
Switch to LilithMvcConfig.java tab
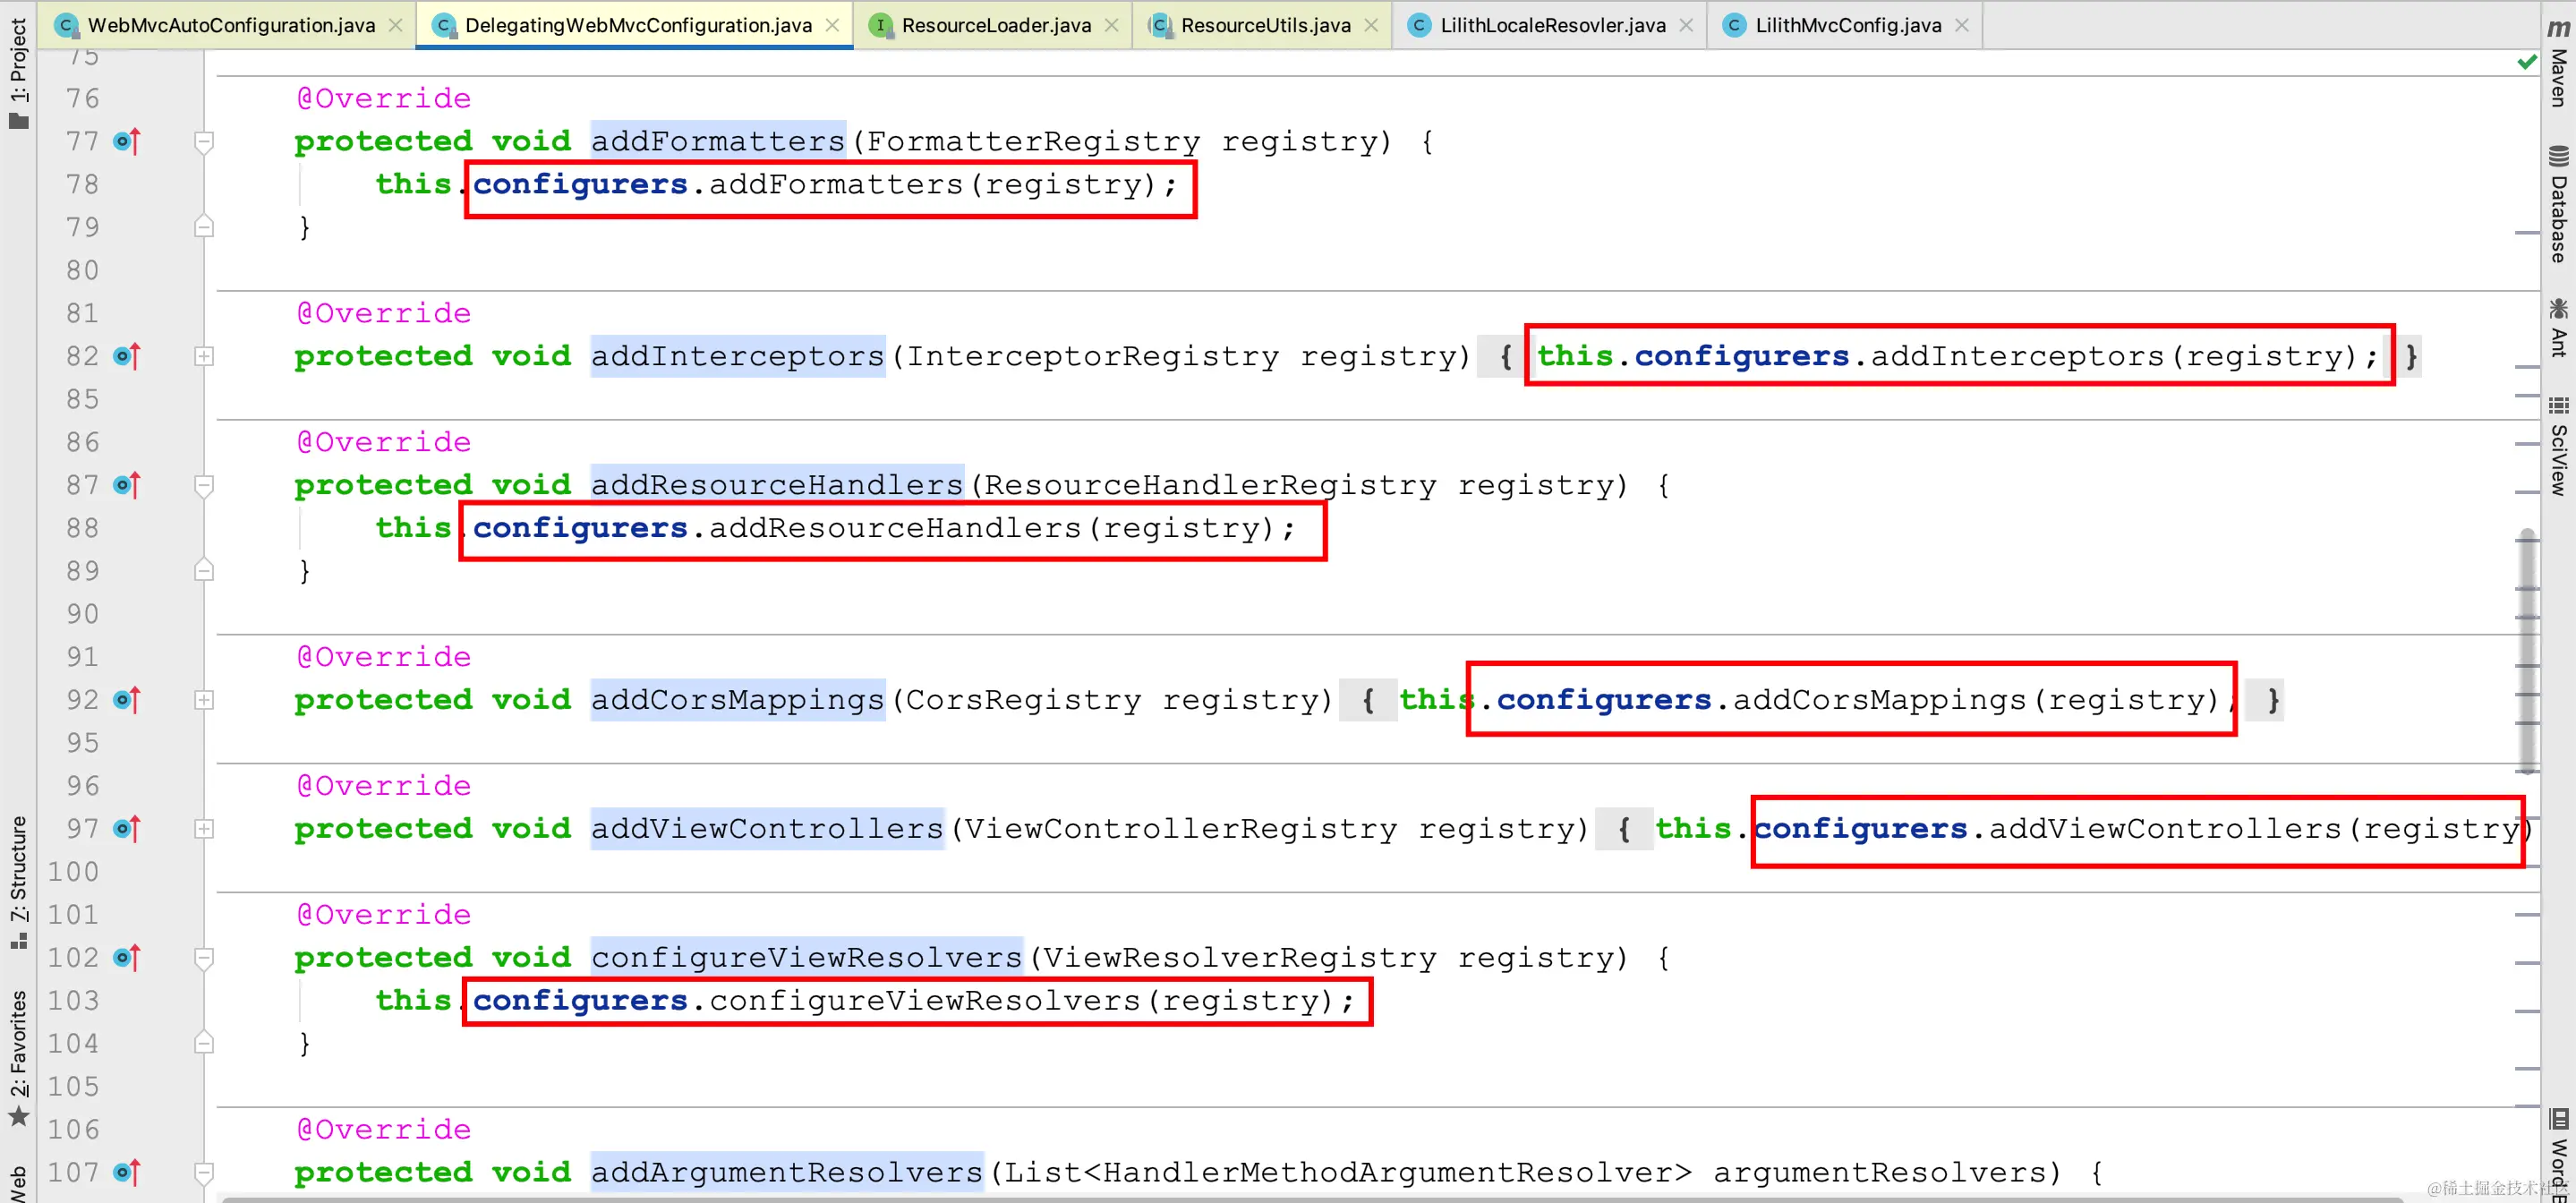coord(1847,25)
